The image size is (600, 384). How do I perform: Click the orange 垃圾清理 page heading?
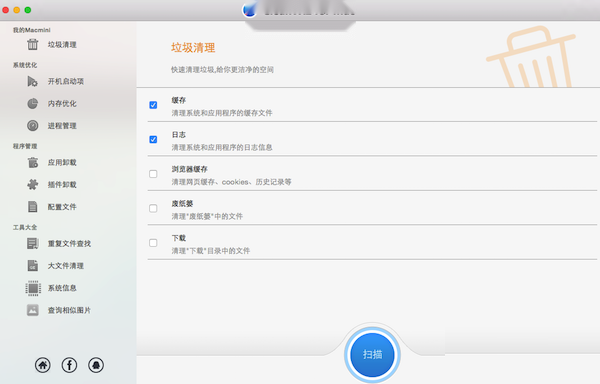(x=193, y=48)
